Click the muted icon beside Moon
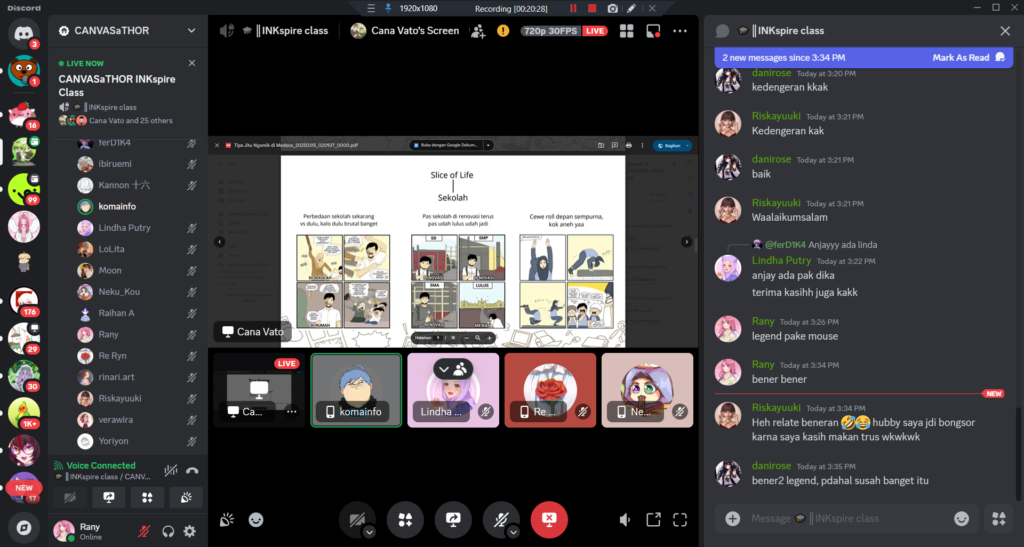This screenshot has height=547, width=1024. 192,271
